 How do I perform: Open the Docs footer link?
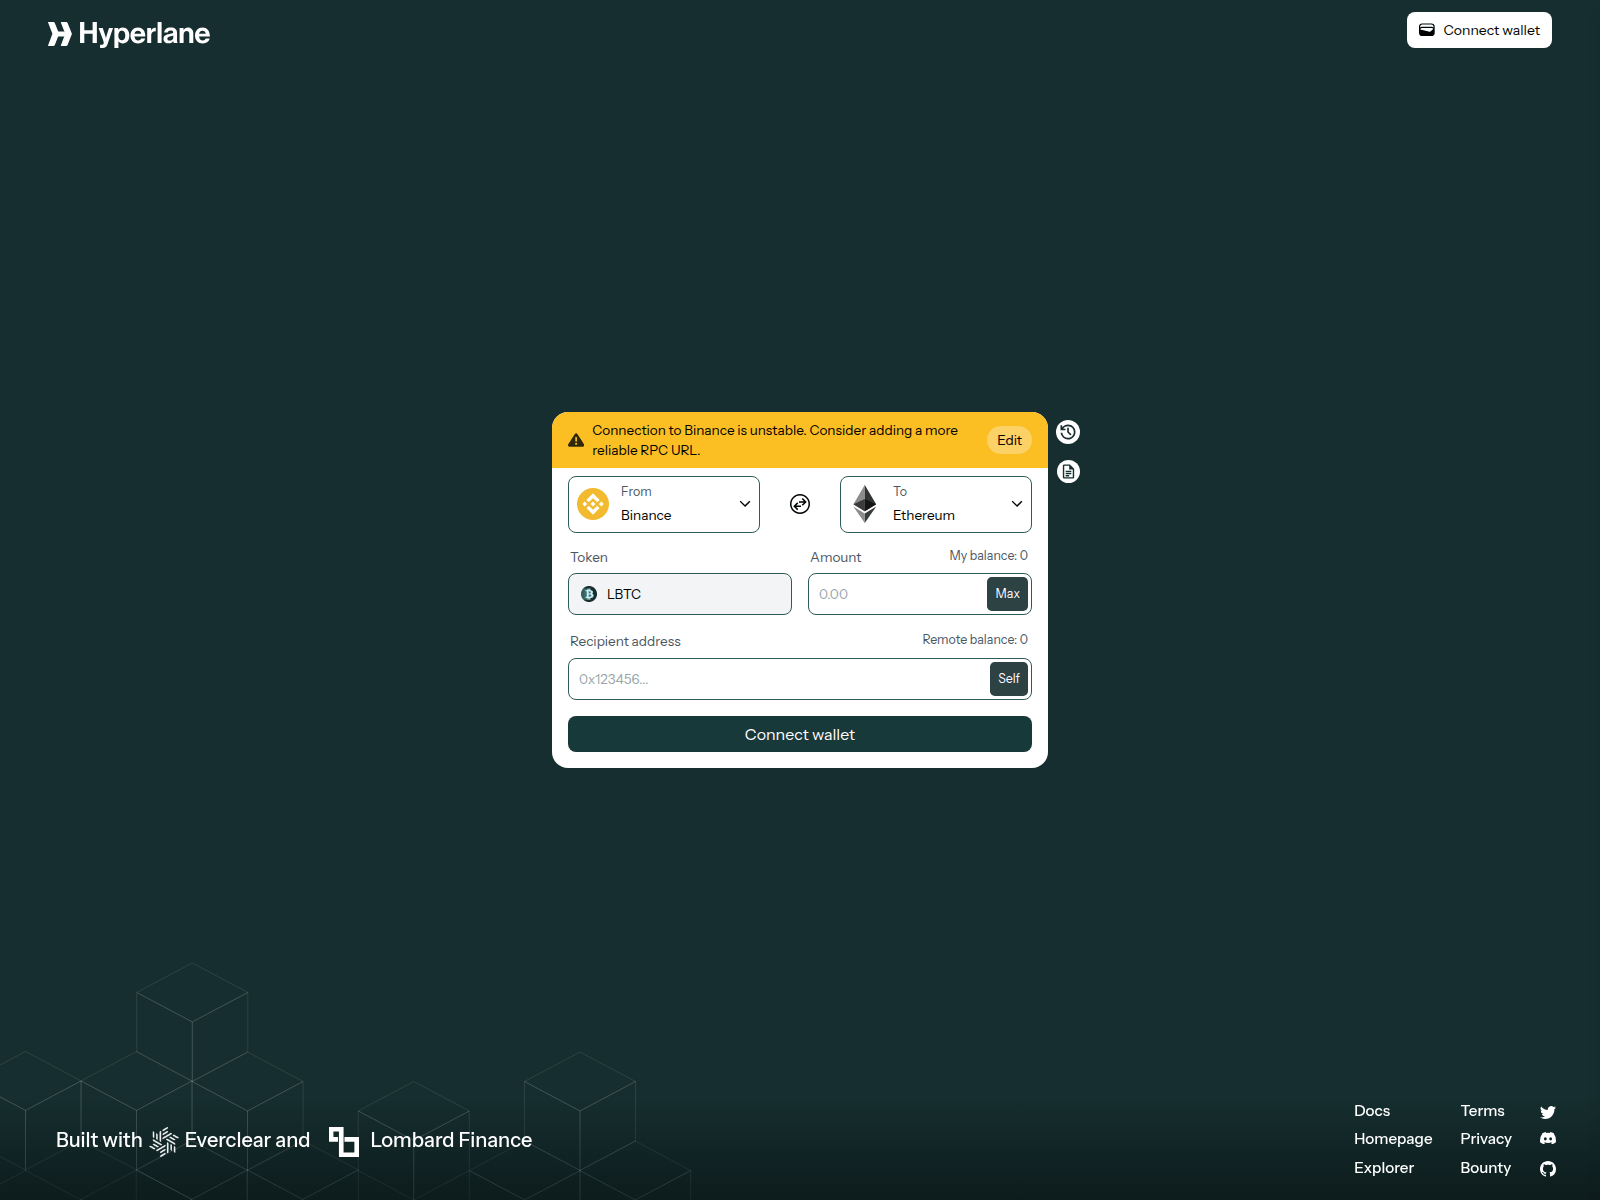1372,1111
